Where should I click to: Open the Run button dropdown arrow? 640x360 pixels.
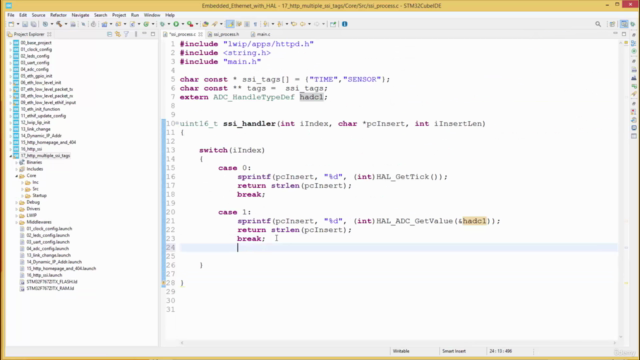183,24
